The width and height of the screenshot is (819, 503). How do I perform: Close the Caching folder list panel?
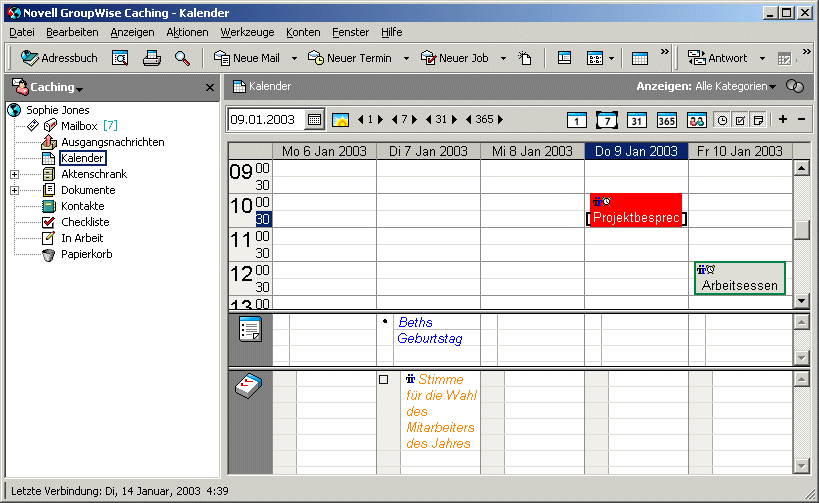(x=209, y=87)
